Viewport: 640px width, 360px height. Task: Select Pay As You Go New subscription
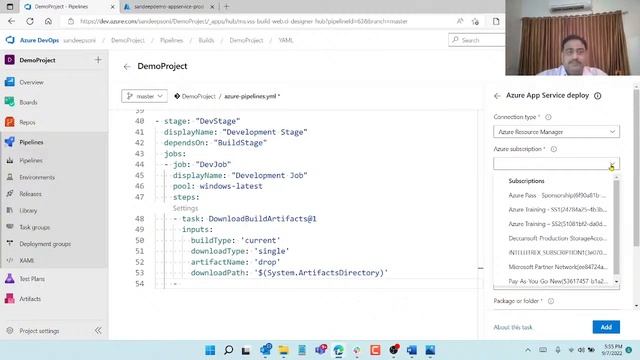point(557,281)
